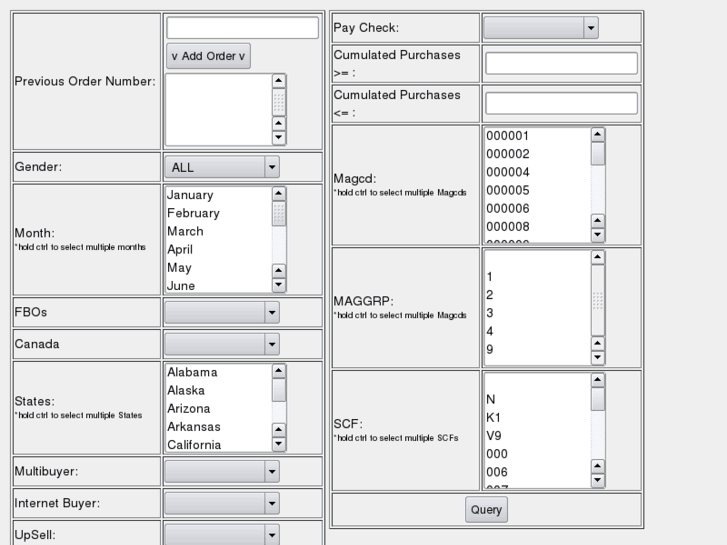
Task: Select MAGGRP value 3
Action: coord(537,313)
